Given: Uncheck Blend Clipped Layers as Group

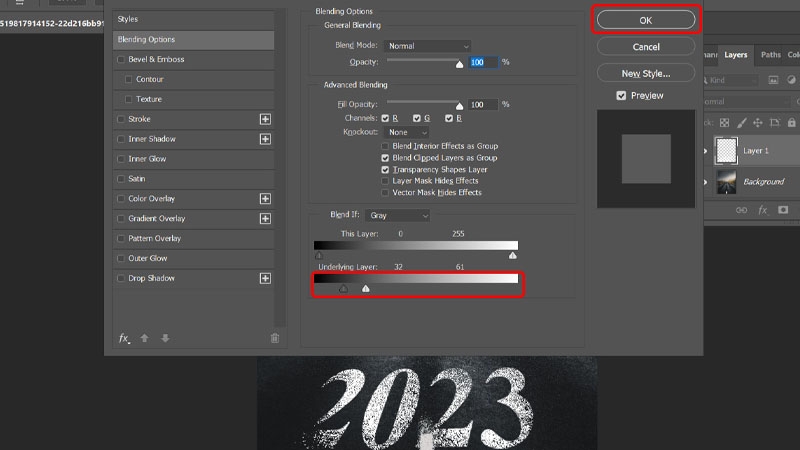Looking at the screenshot, I should click(385, 158).
